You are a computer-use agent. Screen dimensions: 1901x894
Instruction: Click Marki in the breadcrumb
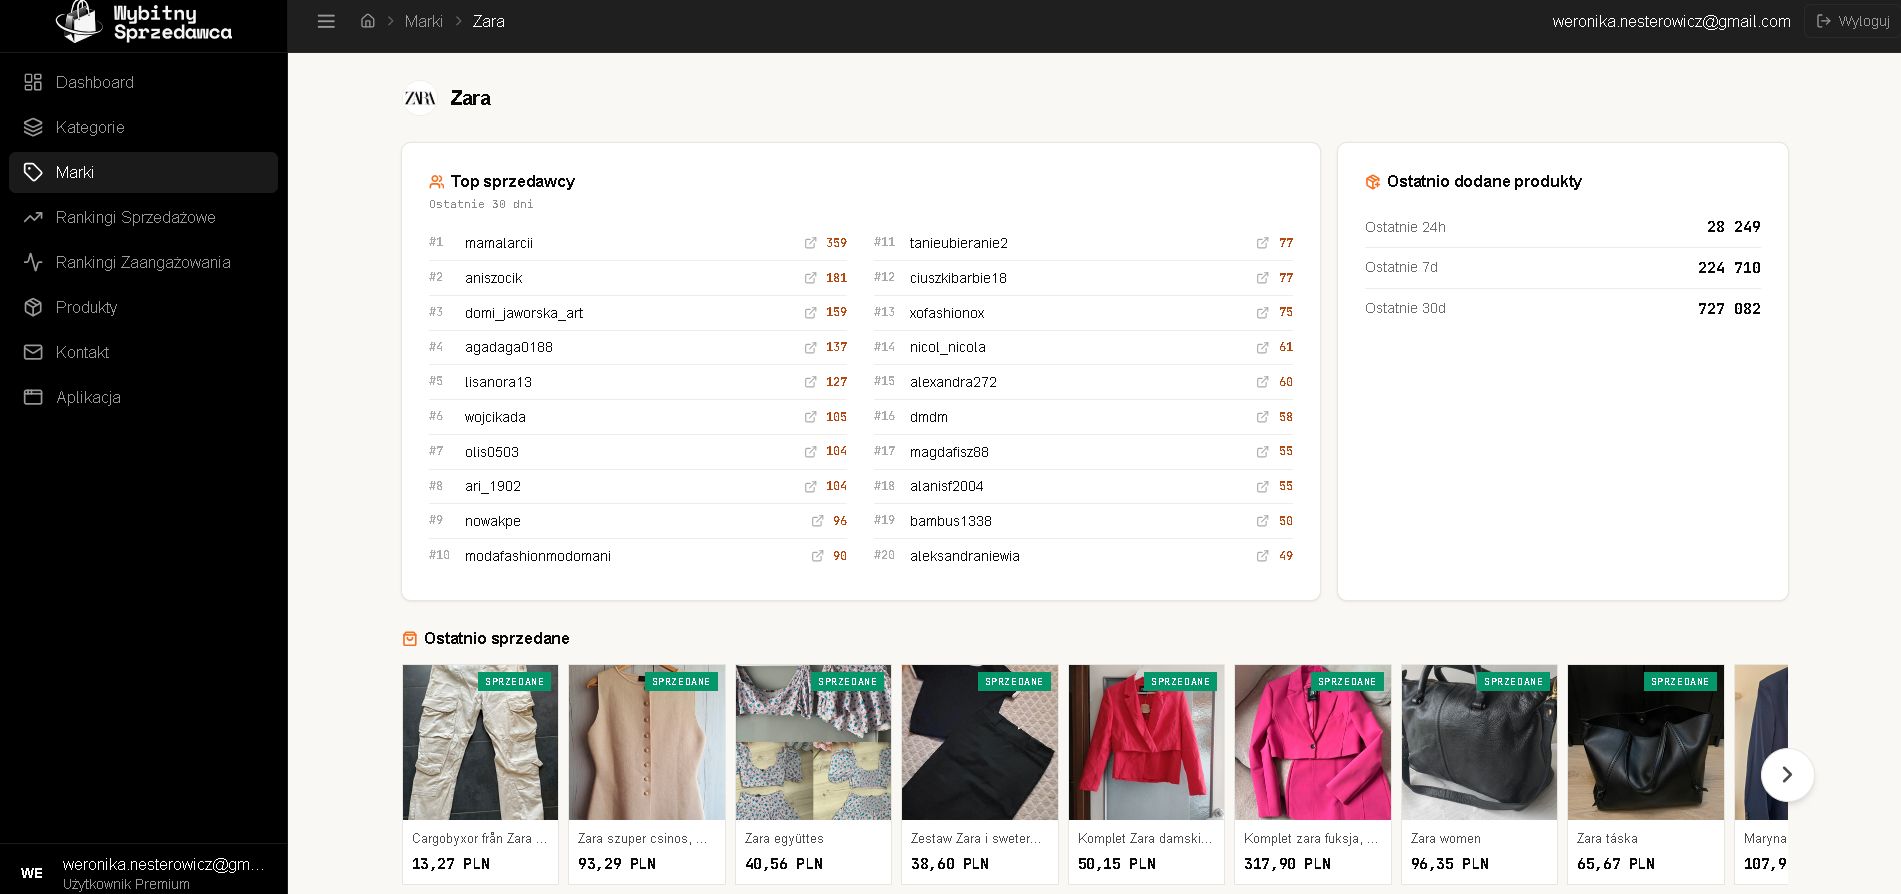[423, 21]
